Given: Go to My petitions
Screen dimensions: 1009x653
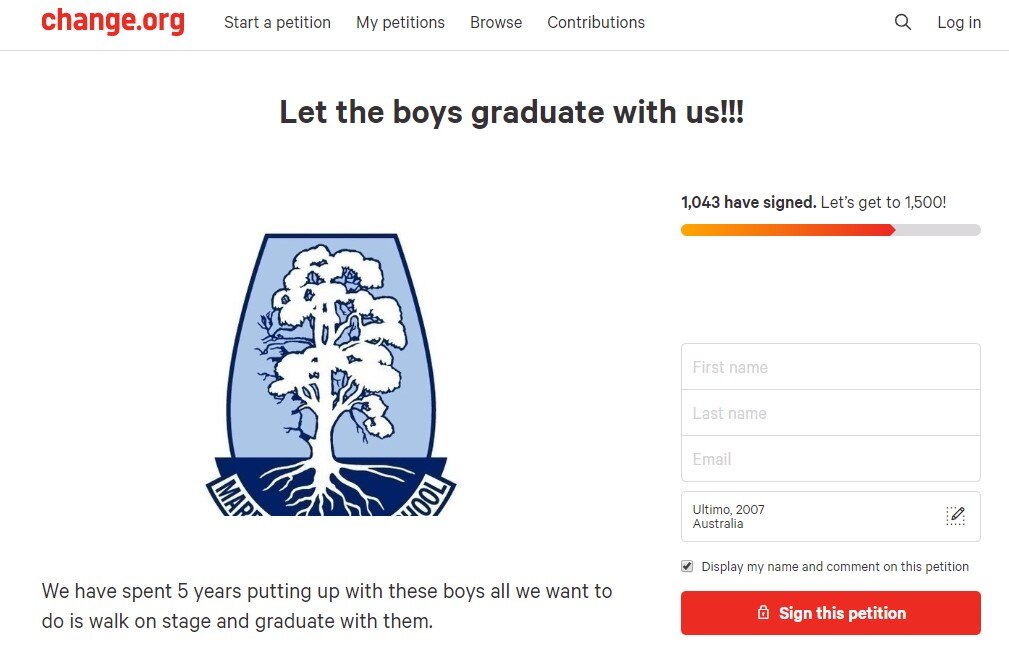Looking at the screenshot, I should point(400,22).
